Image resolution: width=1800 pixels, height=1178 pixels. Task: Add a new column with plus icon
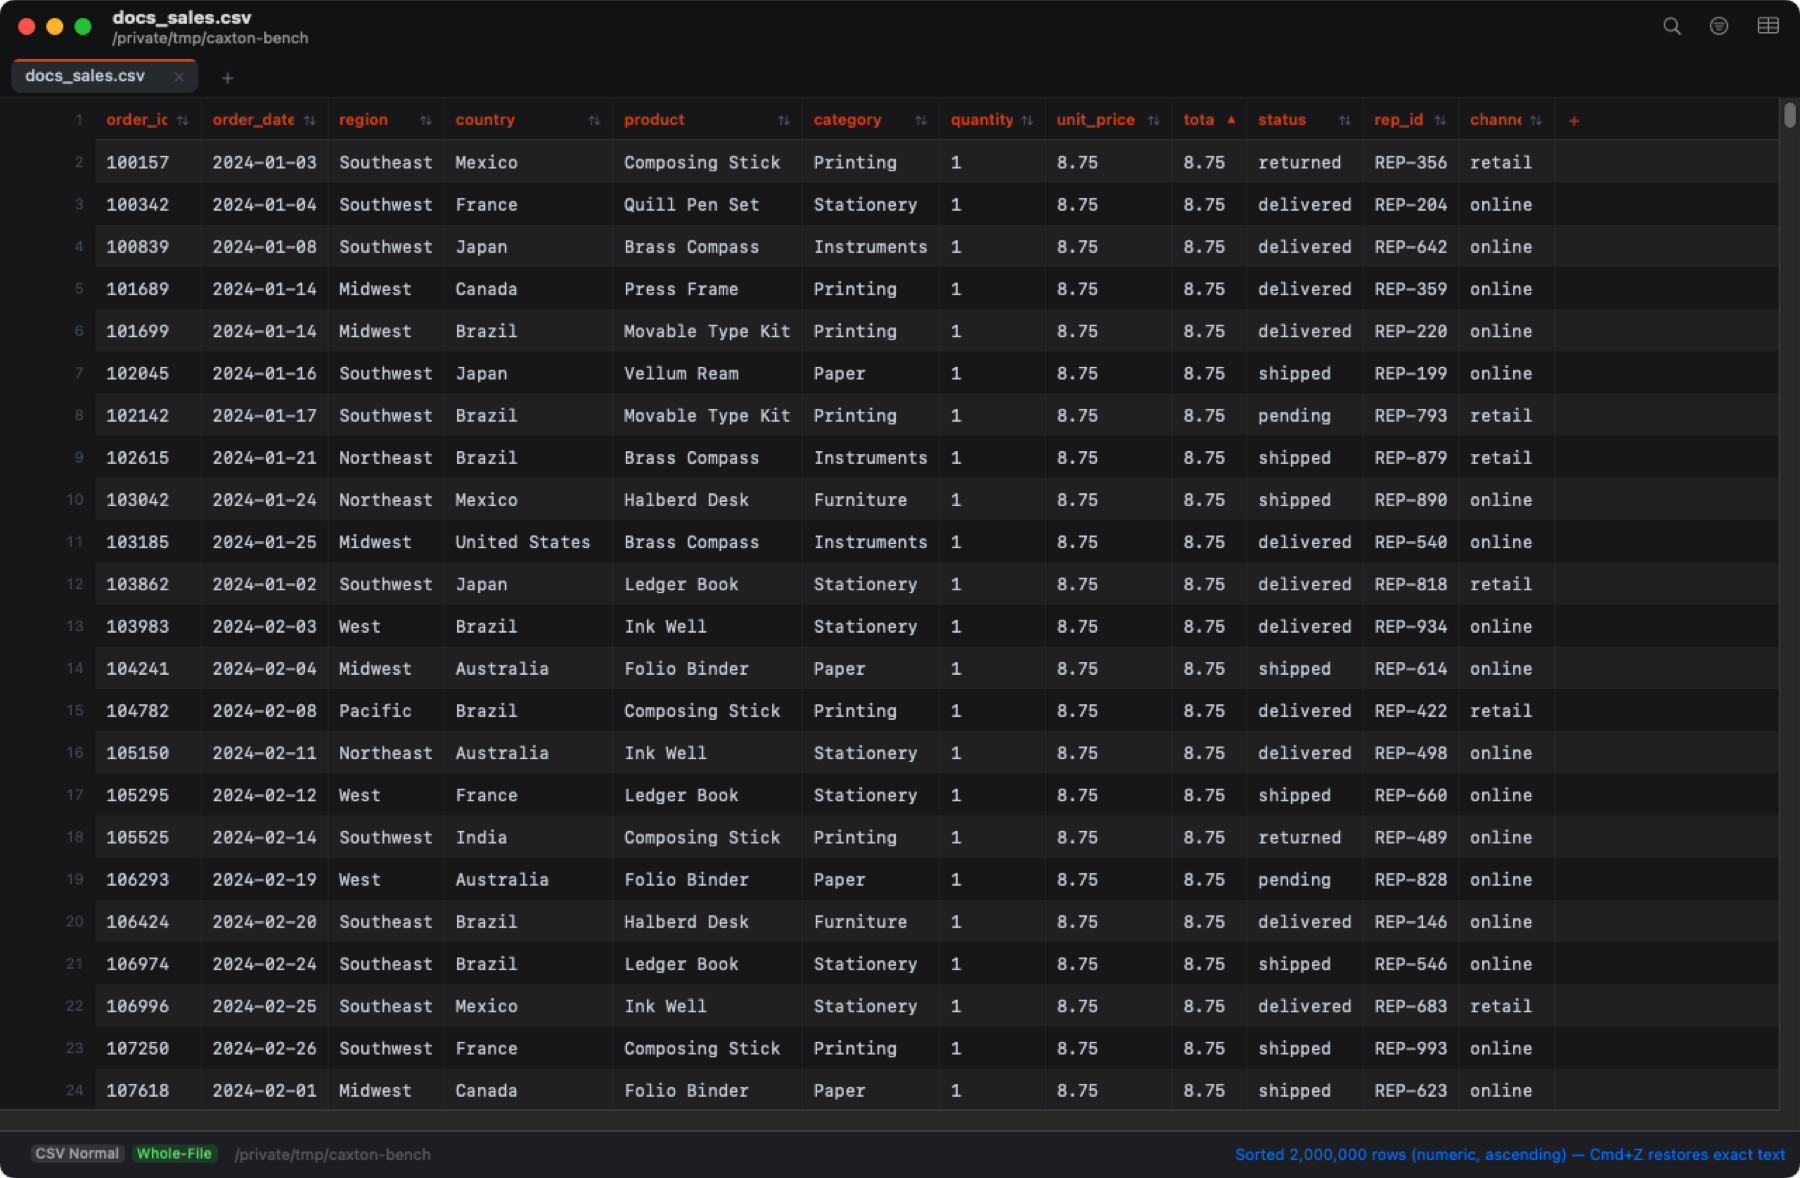[x=1574, y=120]
